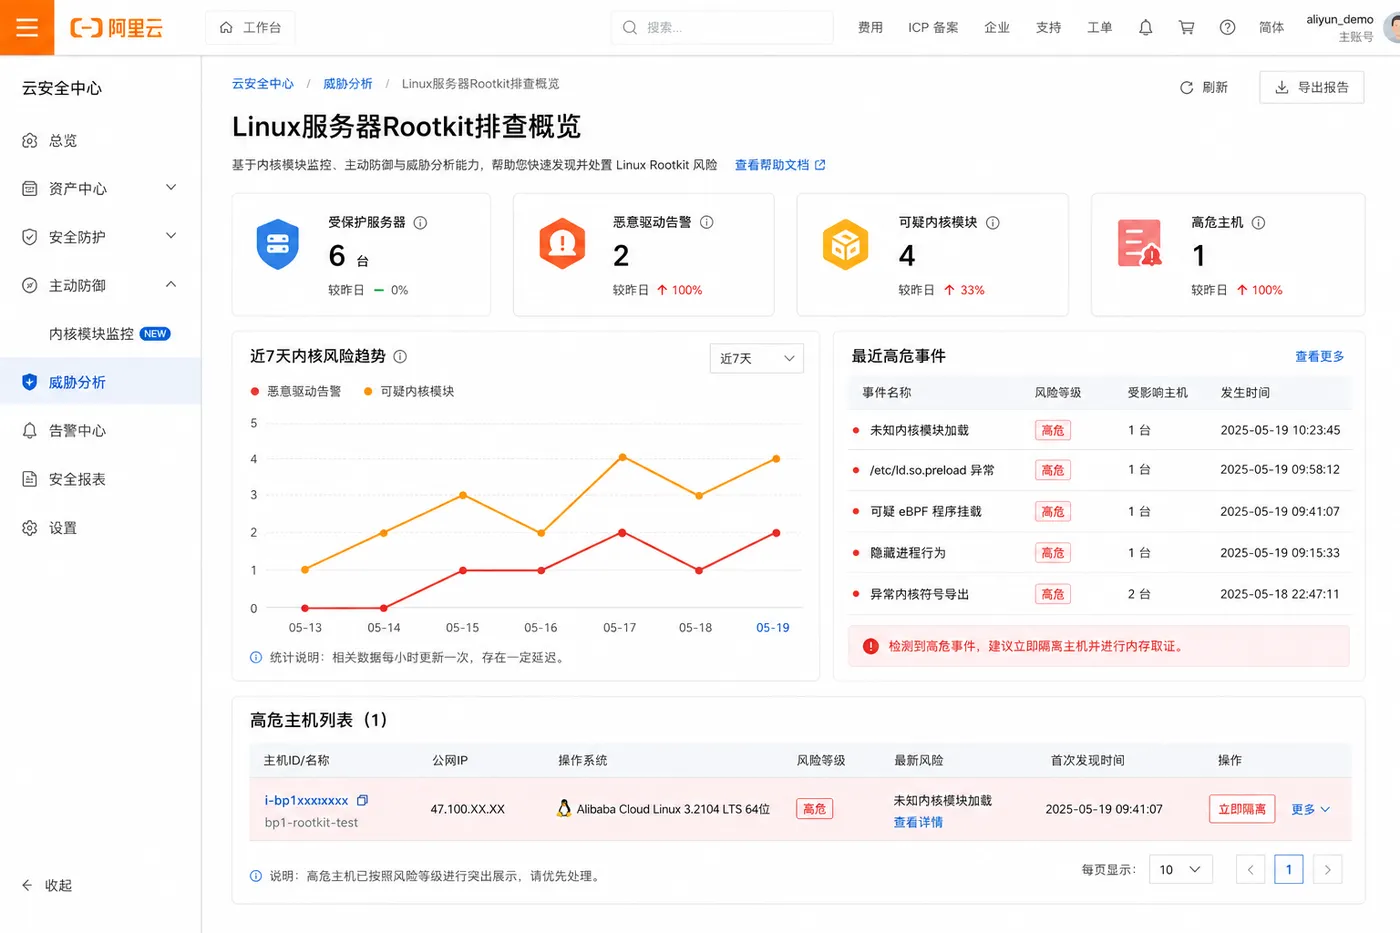The height and width of the screenshot is (933, 1400).
Task: Open the help question mark icon
Action: pyautogui.click(x=1227, y=28)
